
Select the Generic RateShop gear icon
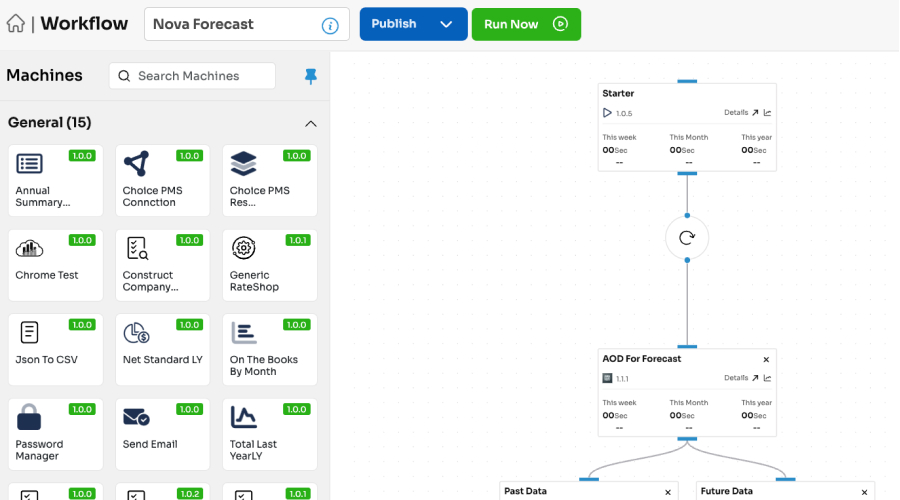coord(243,248)
